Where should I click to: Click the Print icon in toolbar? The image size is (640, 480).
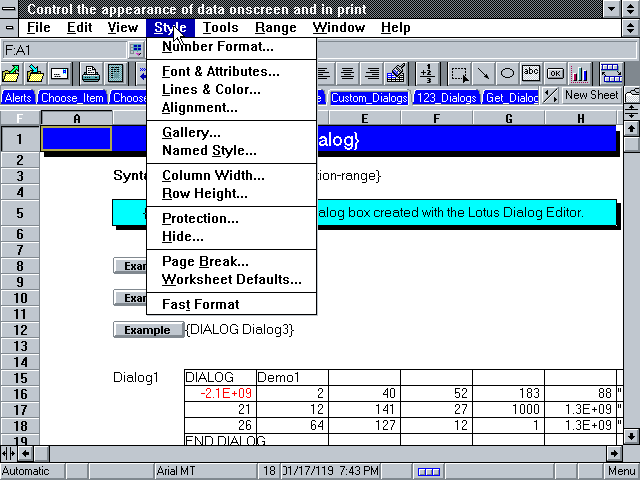click(x=91, y=74)
